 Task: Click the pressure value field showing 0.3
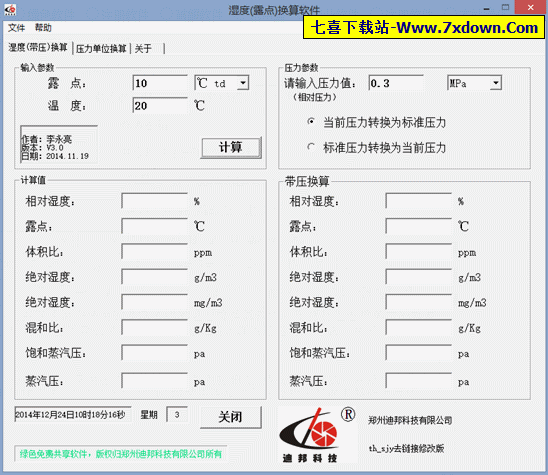point(396,83)
